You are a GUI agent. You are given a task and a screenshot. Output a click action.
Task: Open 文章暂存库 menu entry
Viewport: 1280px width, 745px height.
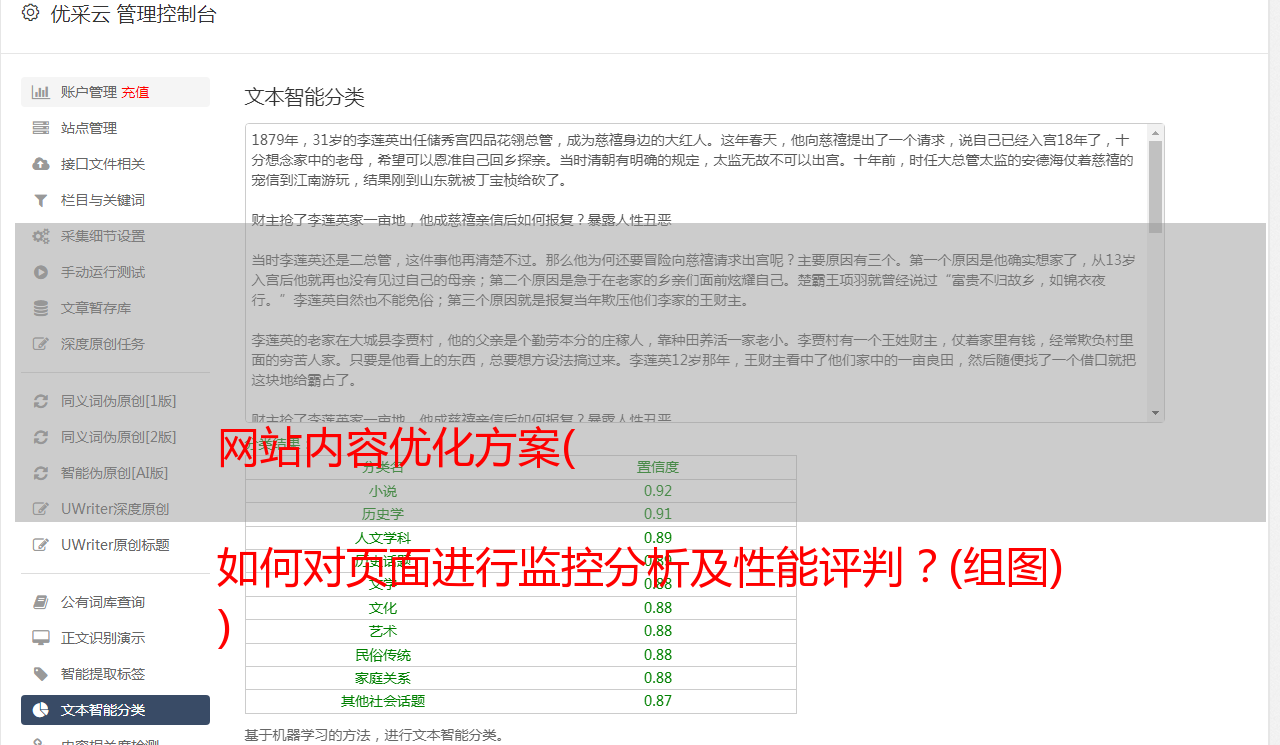point(115,308)
